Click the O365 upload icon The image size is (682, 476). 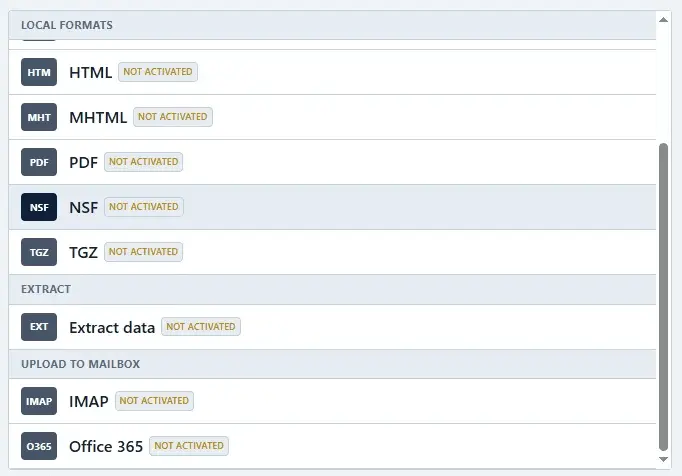pyautogui.click(x=39, y=446)
